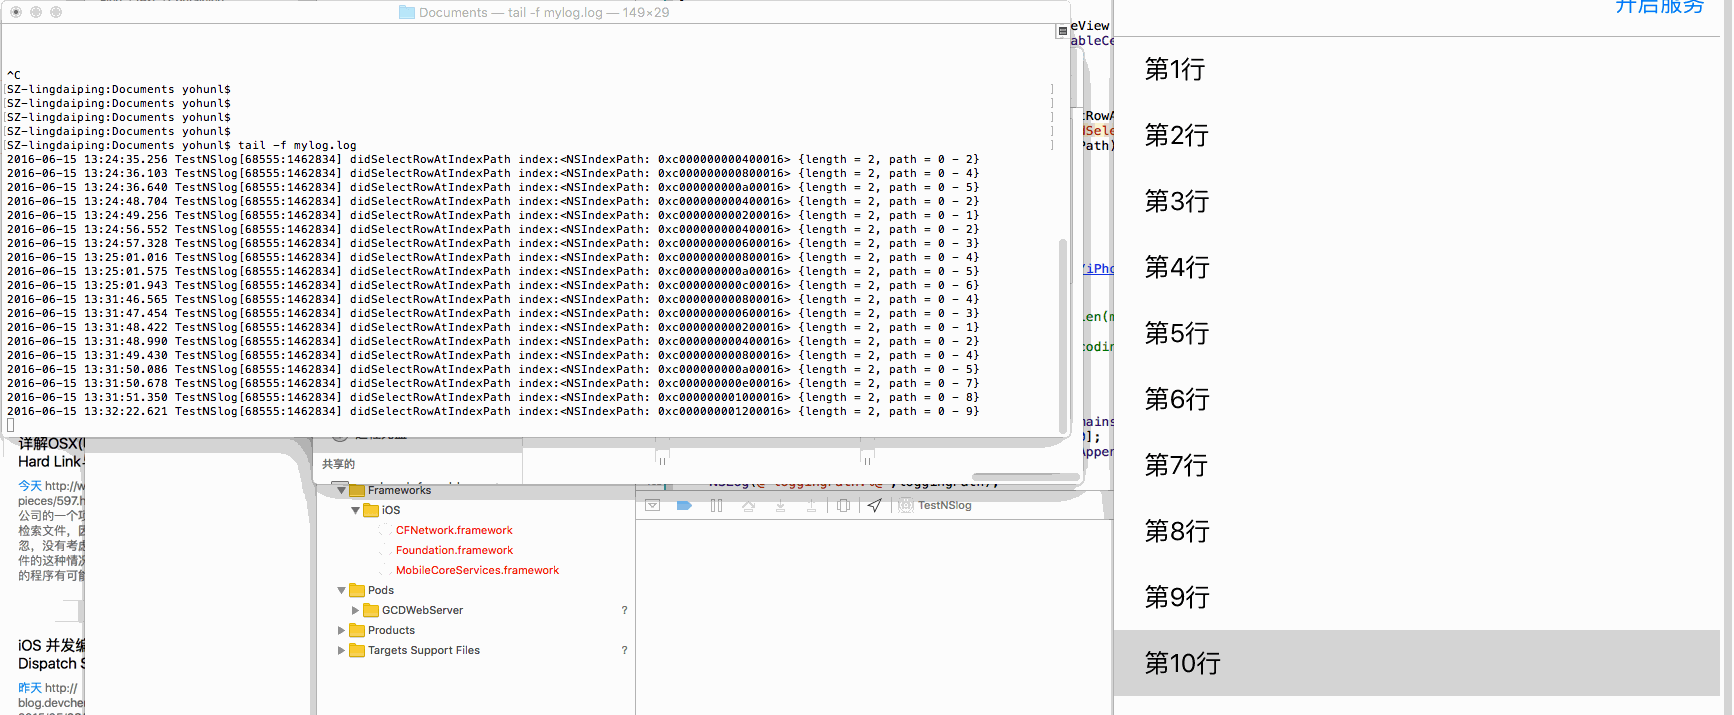Tap 第6行 in the simulator list
Viewport: 1734px width, 715px height.
point(1417,399)
